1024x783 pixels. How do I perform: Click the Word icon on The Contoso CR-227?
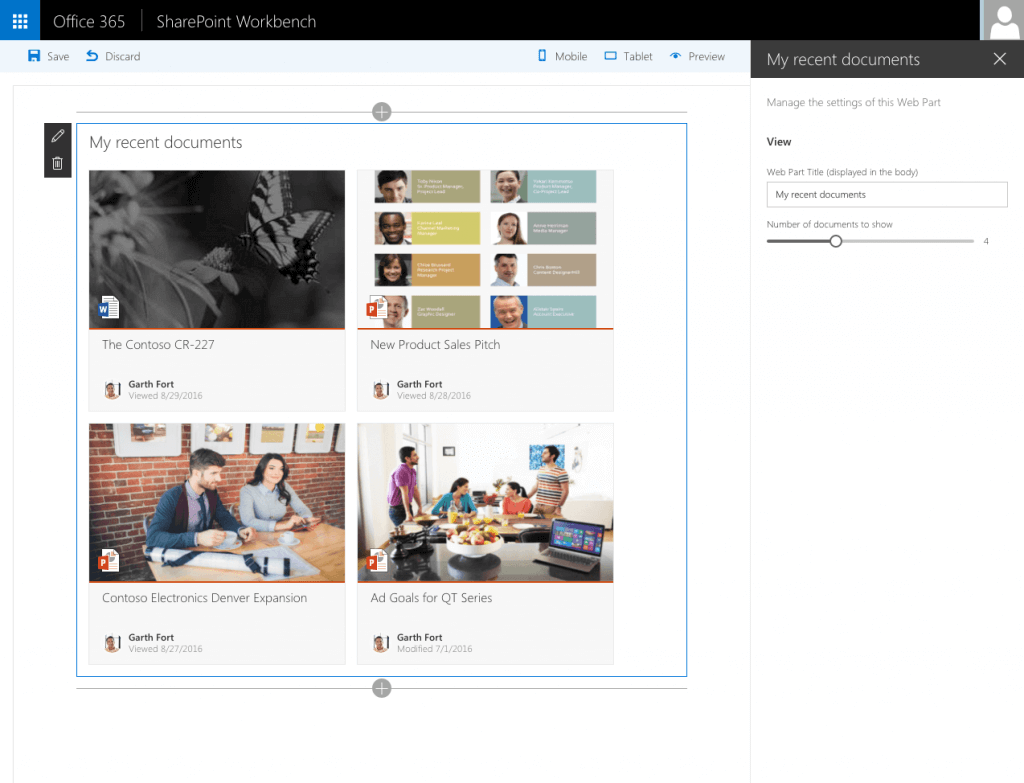click(x=108, y=308)
